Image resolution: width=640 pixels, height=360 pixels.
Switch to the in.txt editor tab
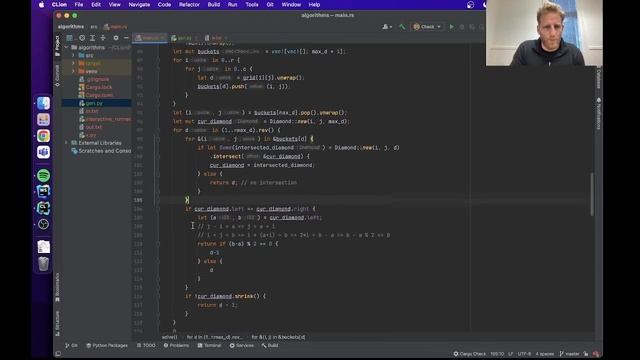216,38
